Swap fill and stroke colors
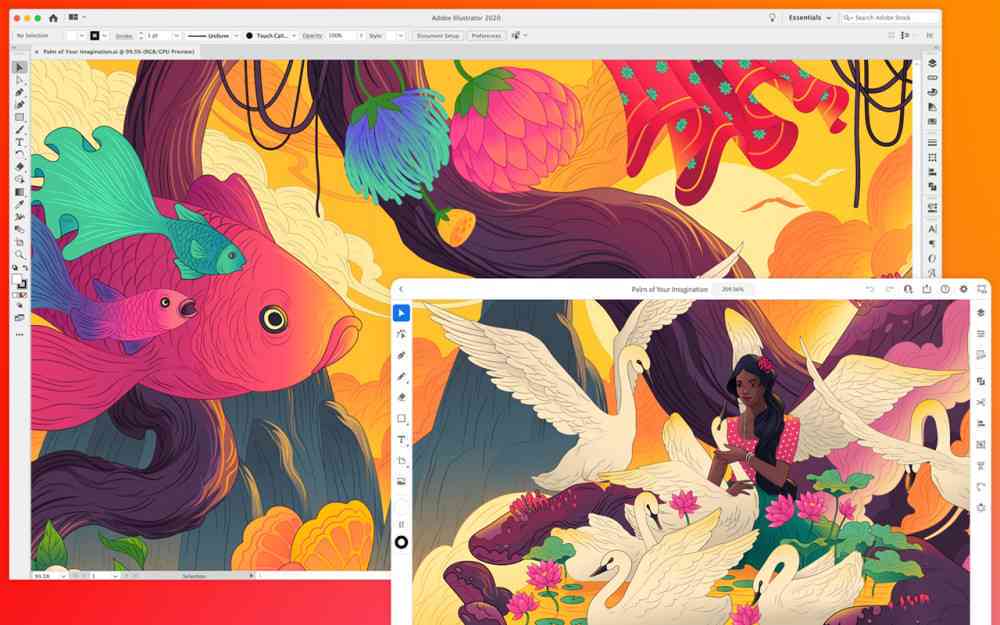 pyautogui.click(x=25, y=268)
